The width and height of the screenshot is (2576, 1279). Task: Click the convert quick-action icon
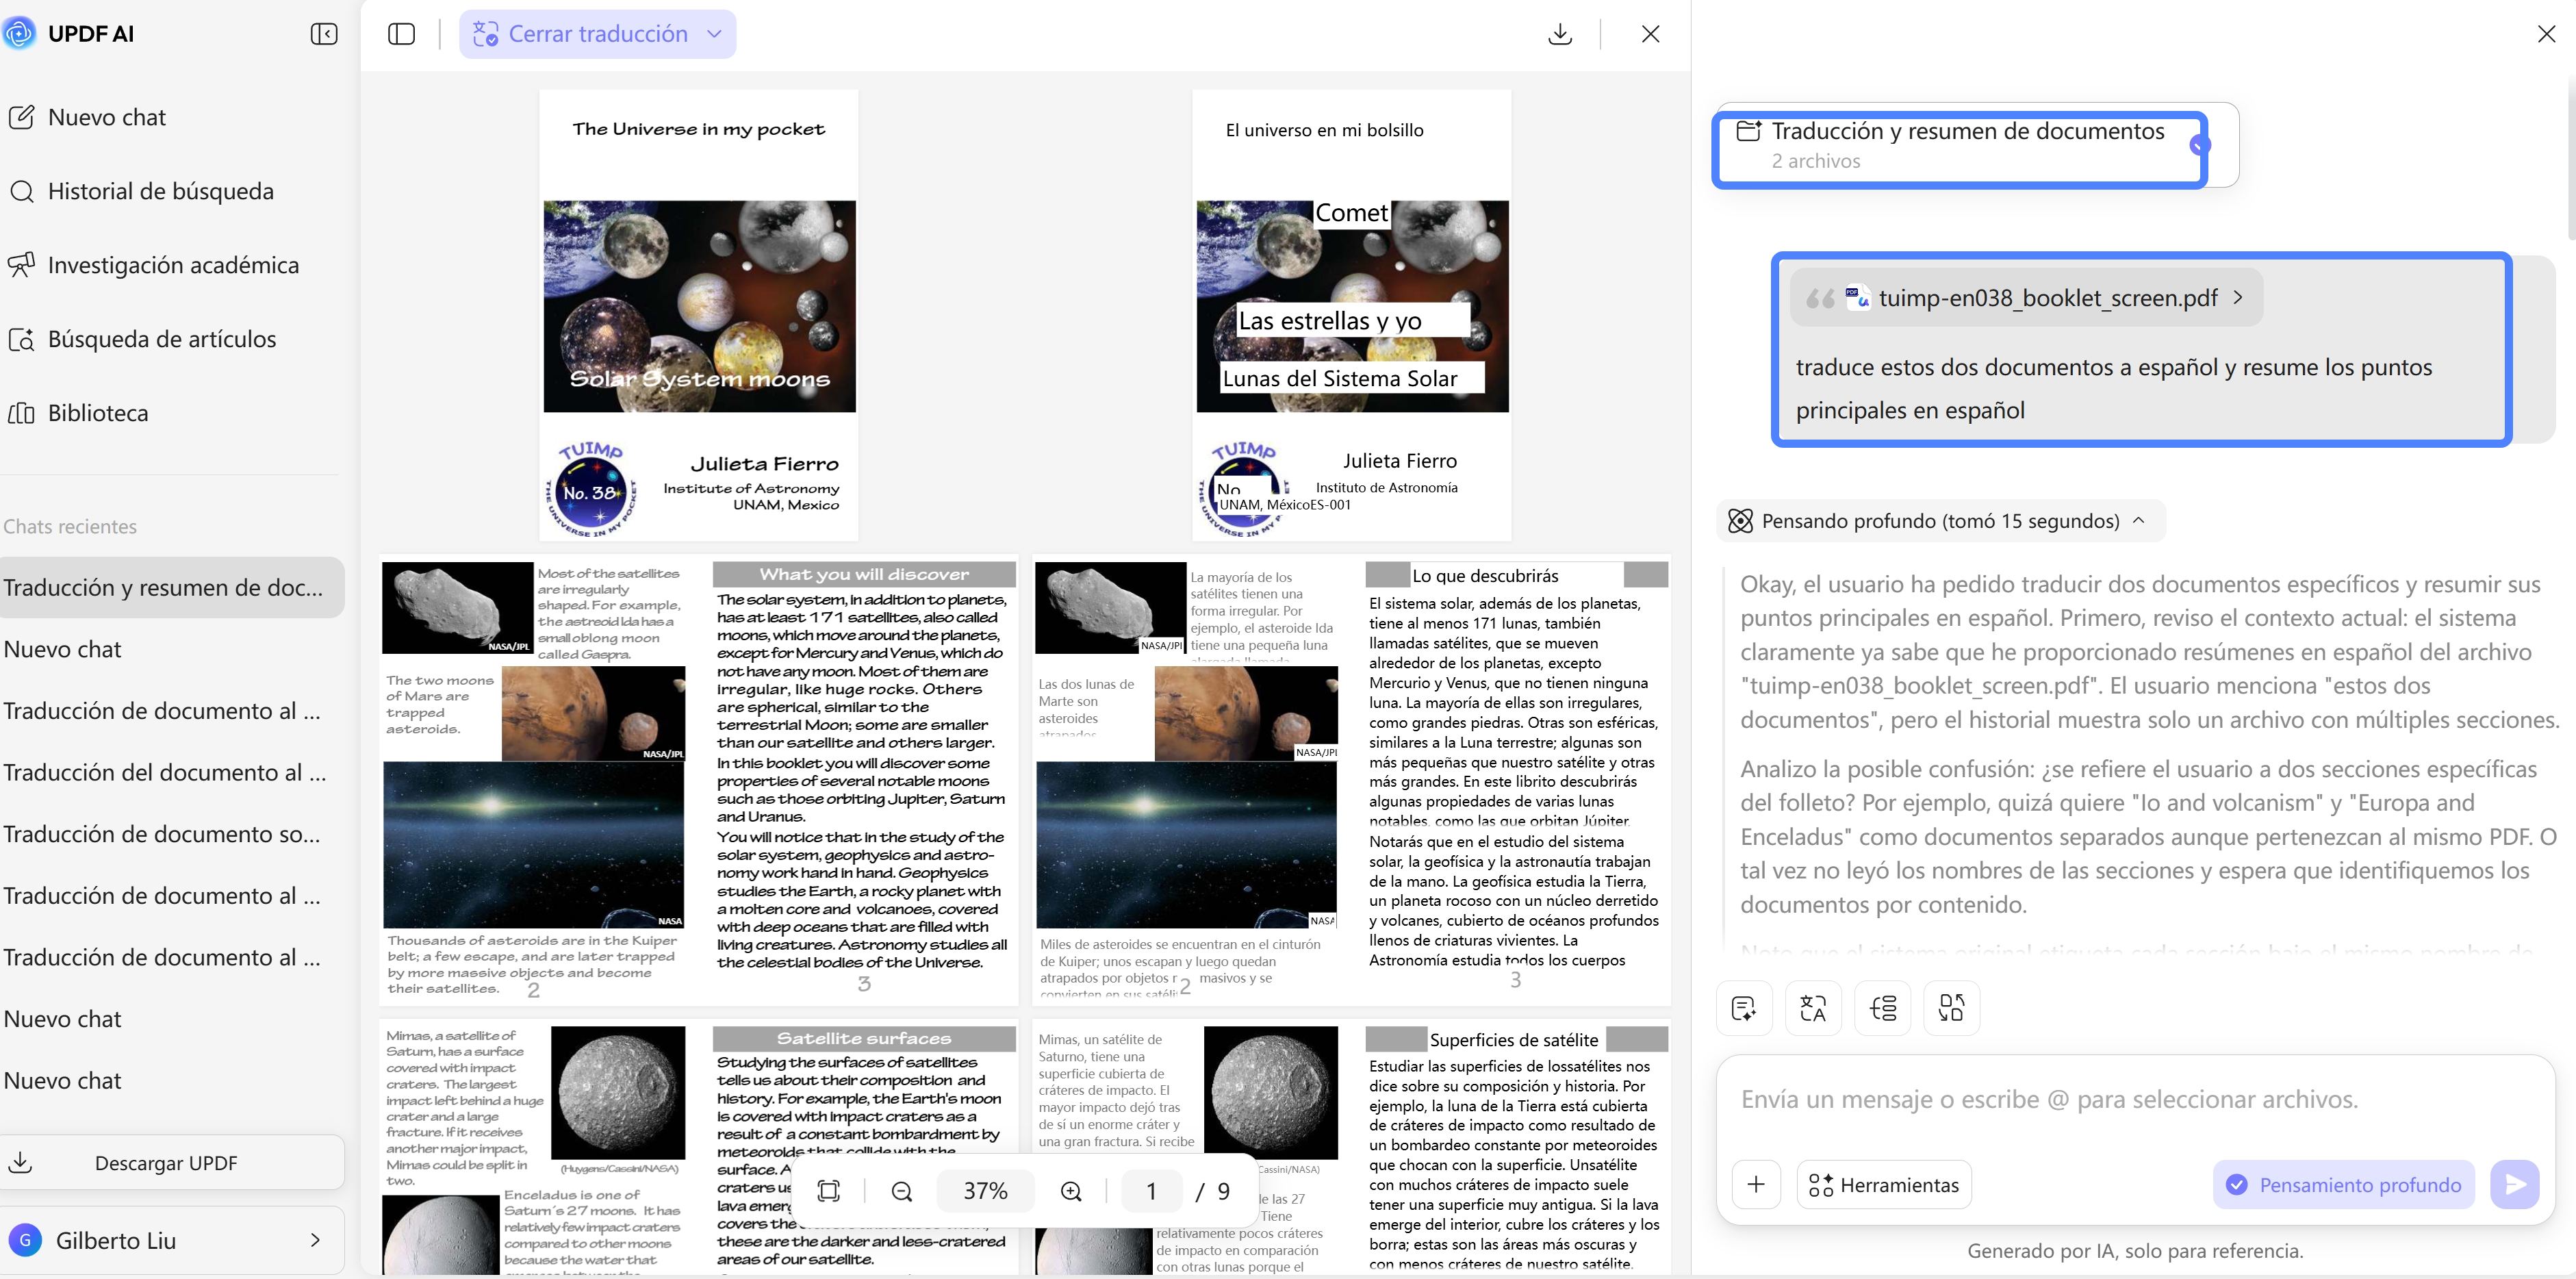pos(1951,1008)
